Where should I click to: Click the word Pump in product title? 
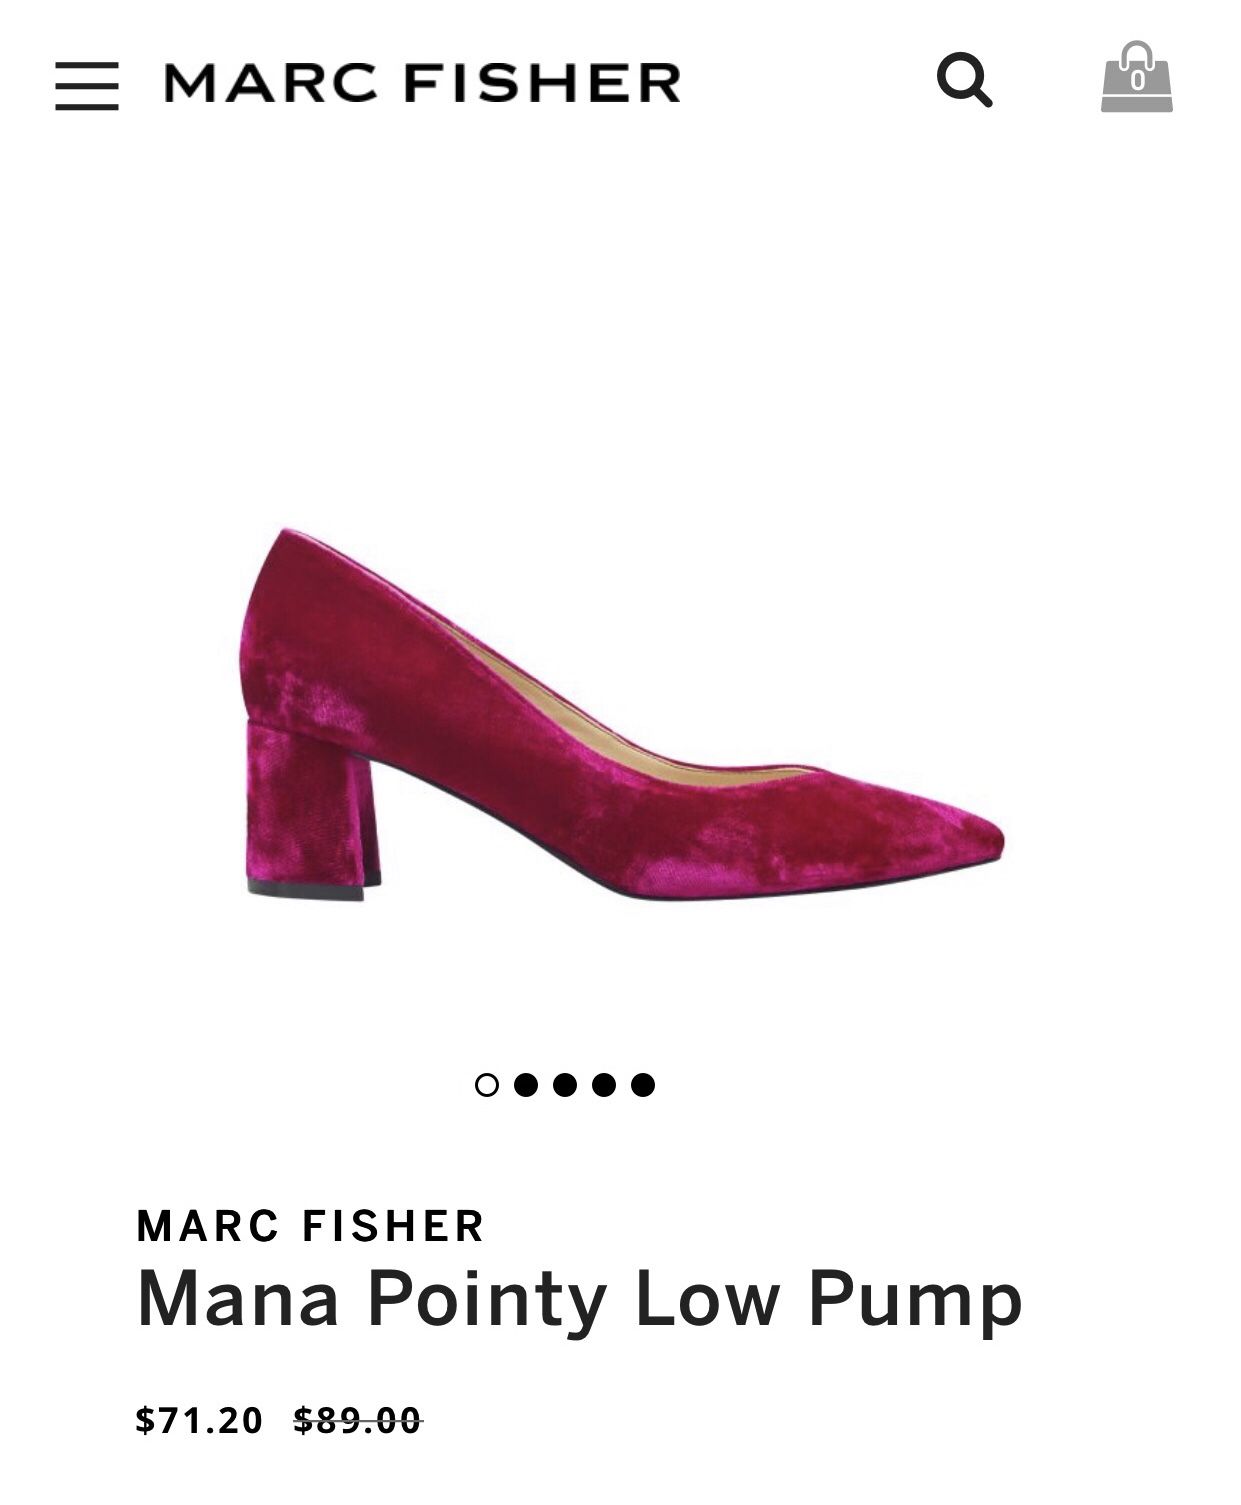click(x=916, y=1302)
